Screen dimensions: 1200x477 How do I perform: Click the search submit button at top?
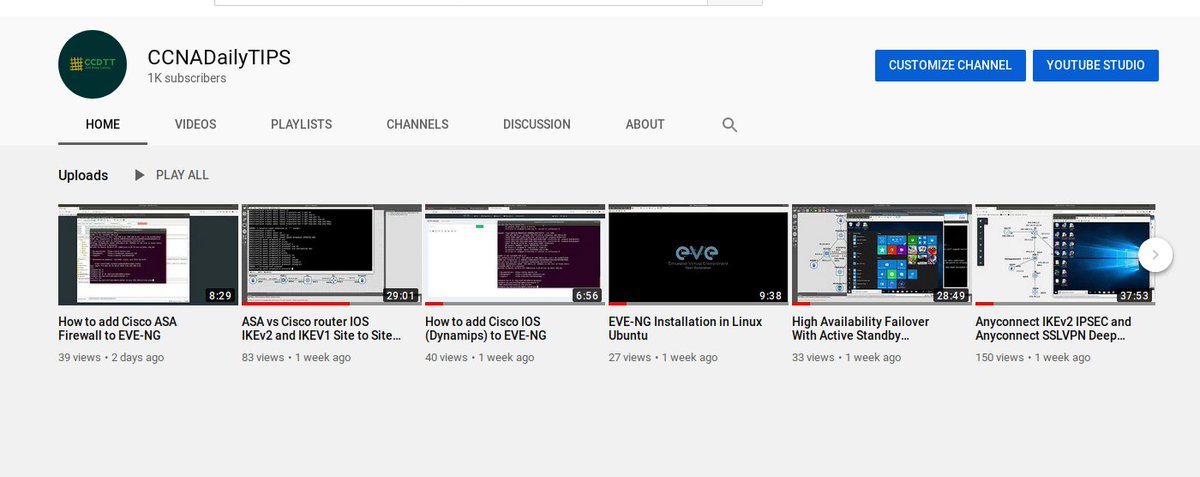tap(735, 3)
